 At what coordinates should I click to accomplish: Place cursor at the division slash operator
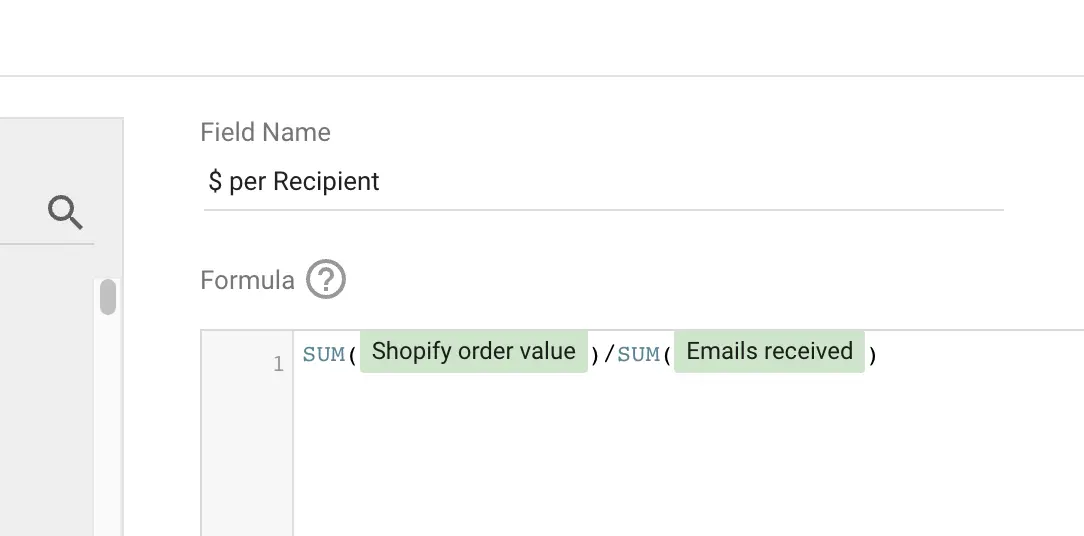[609, 354]
